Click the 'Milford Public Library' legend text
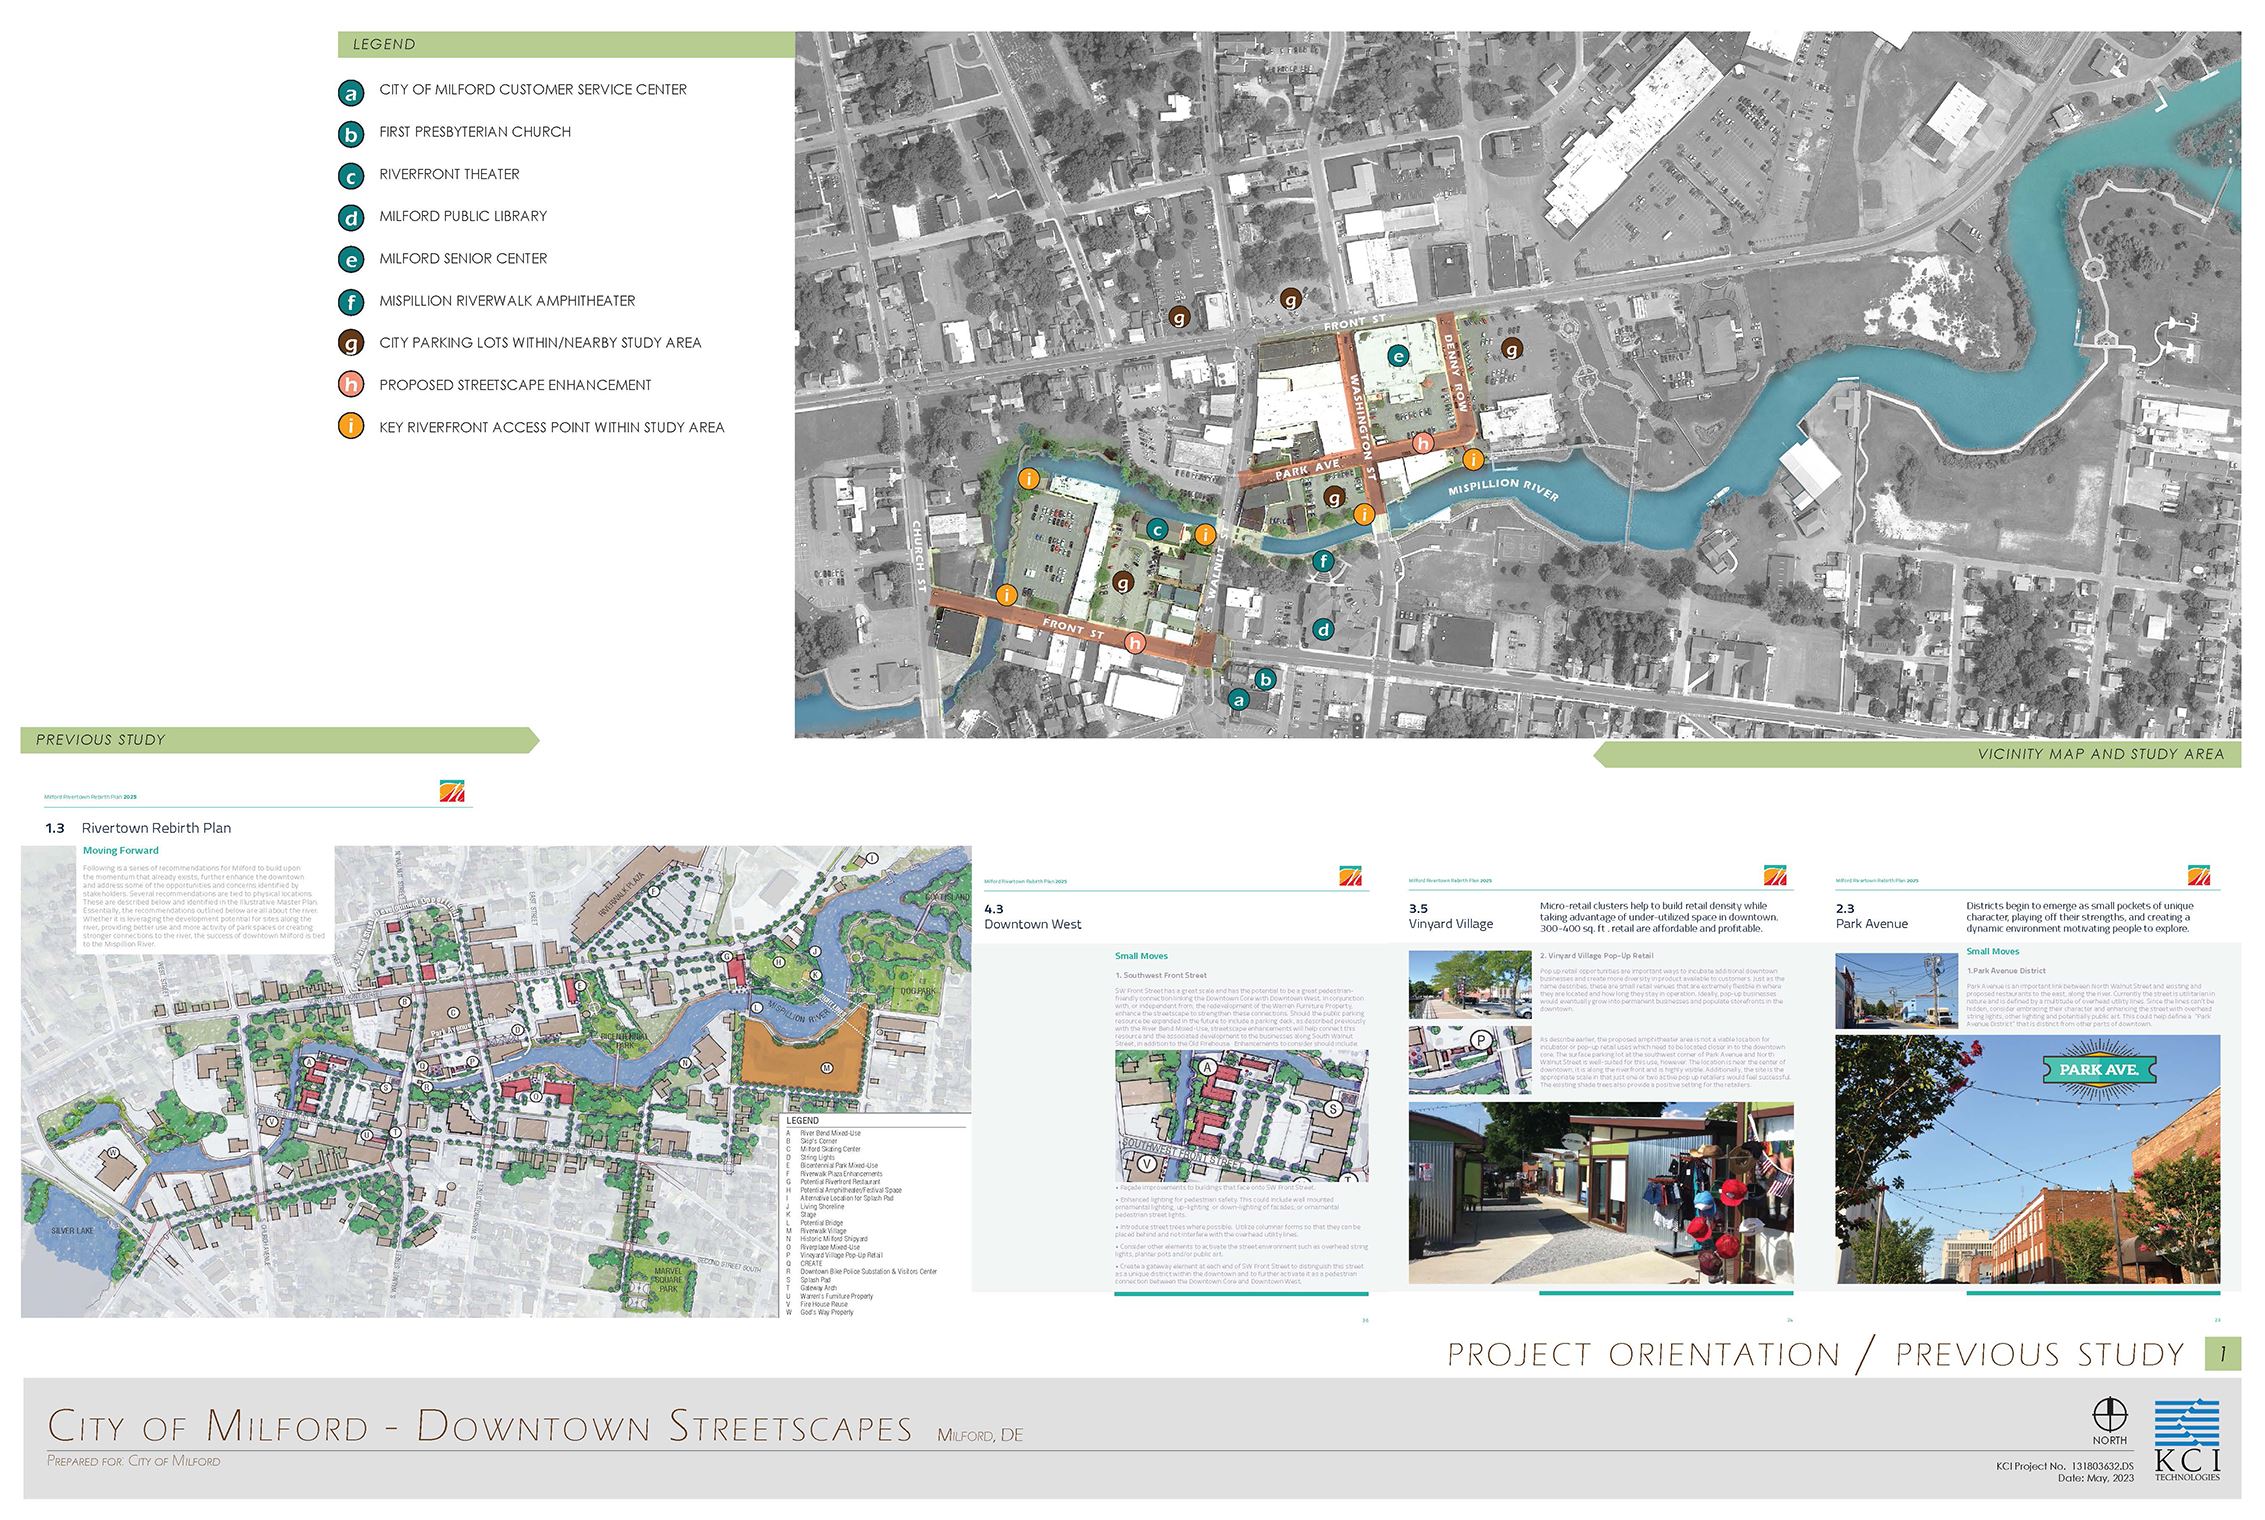 (463, 216)
